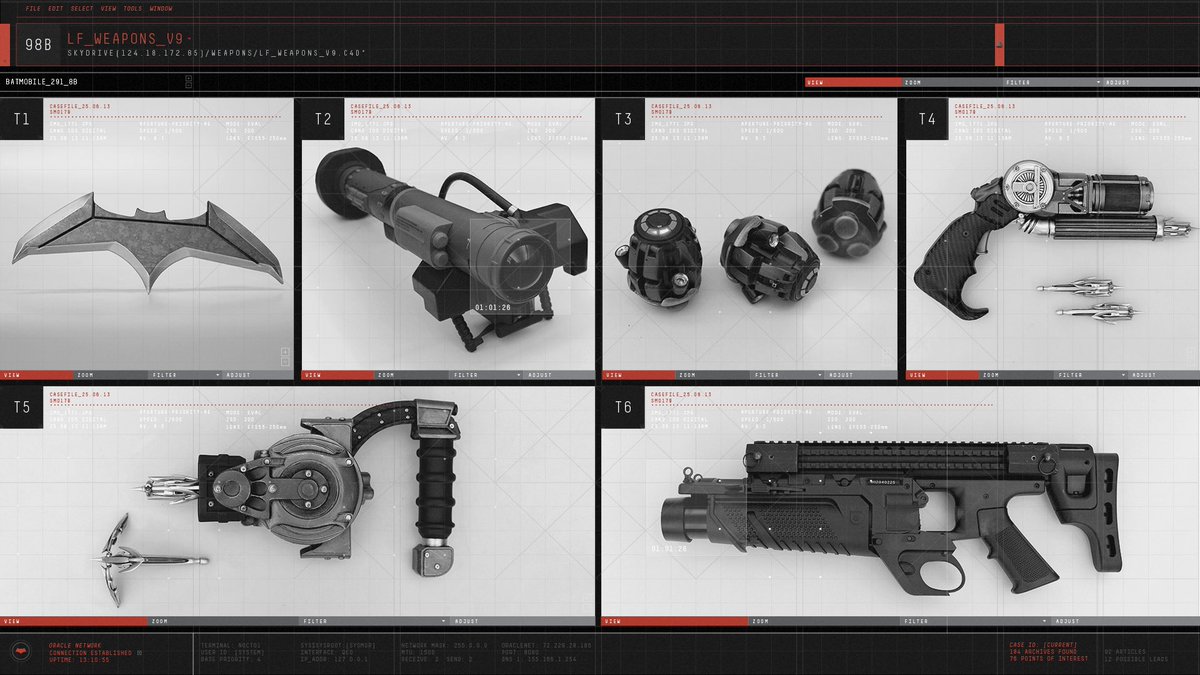Open the TOOLS menu
This screenshot has width=1200, height=675.
133,8
